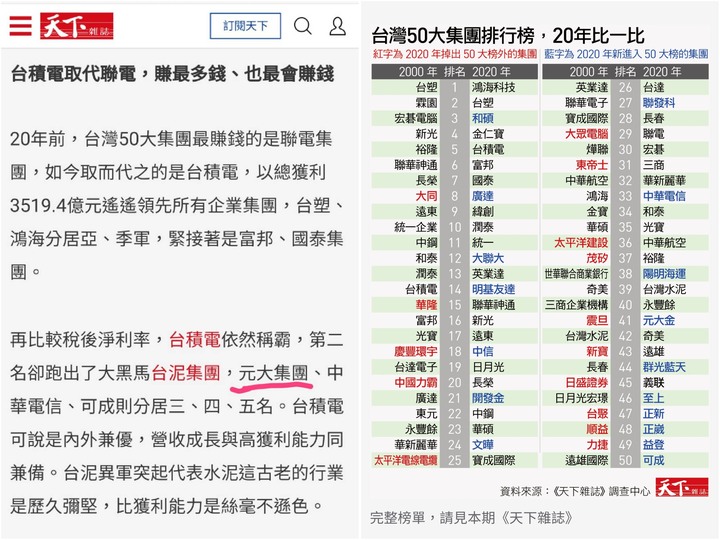
Task: Click blue 元大金 at rank 41
Action: [659, 321]
